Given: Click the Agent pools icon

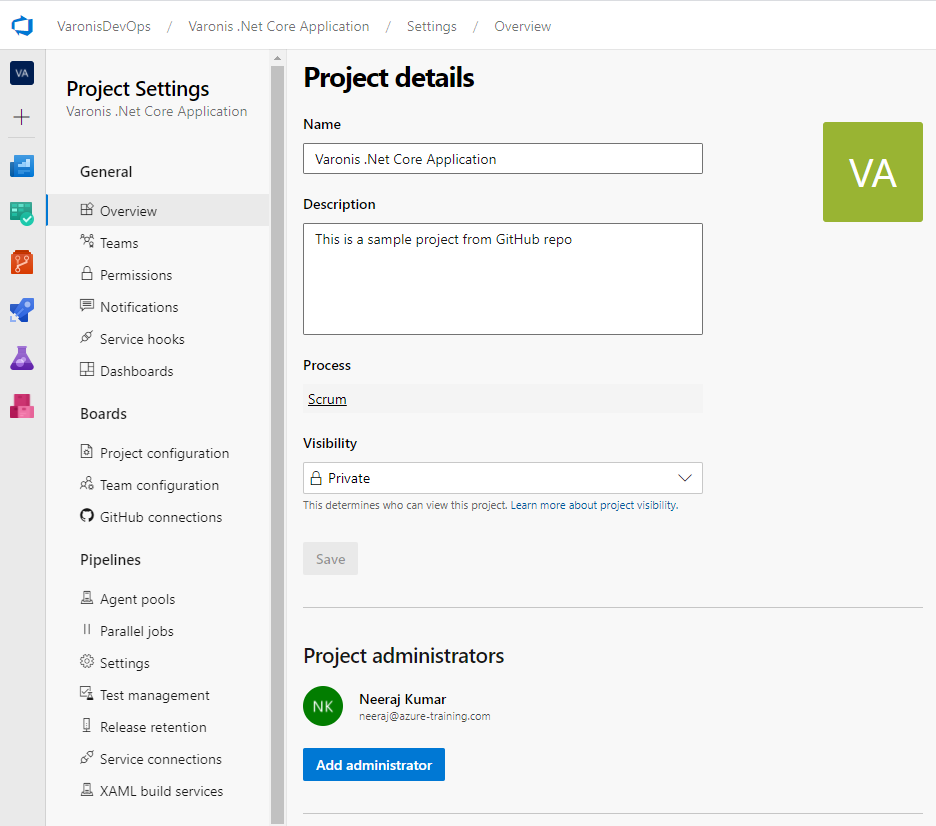Looking at the screenshot, I should tap(87, 597).
